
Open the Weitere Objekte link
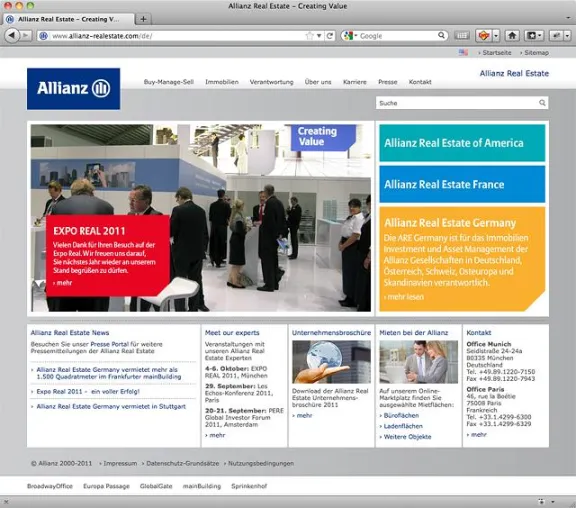coord(406,437)
